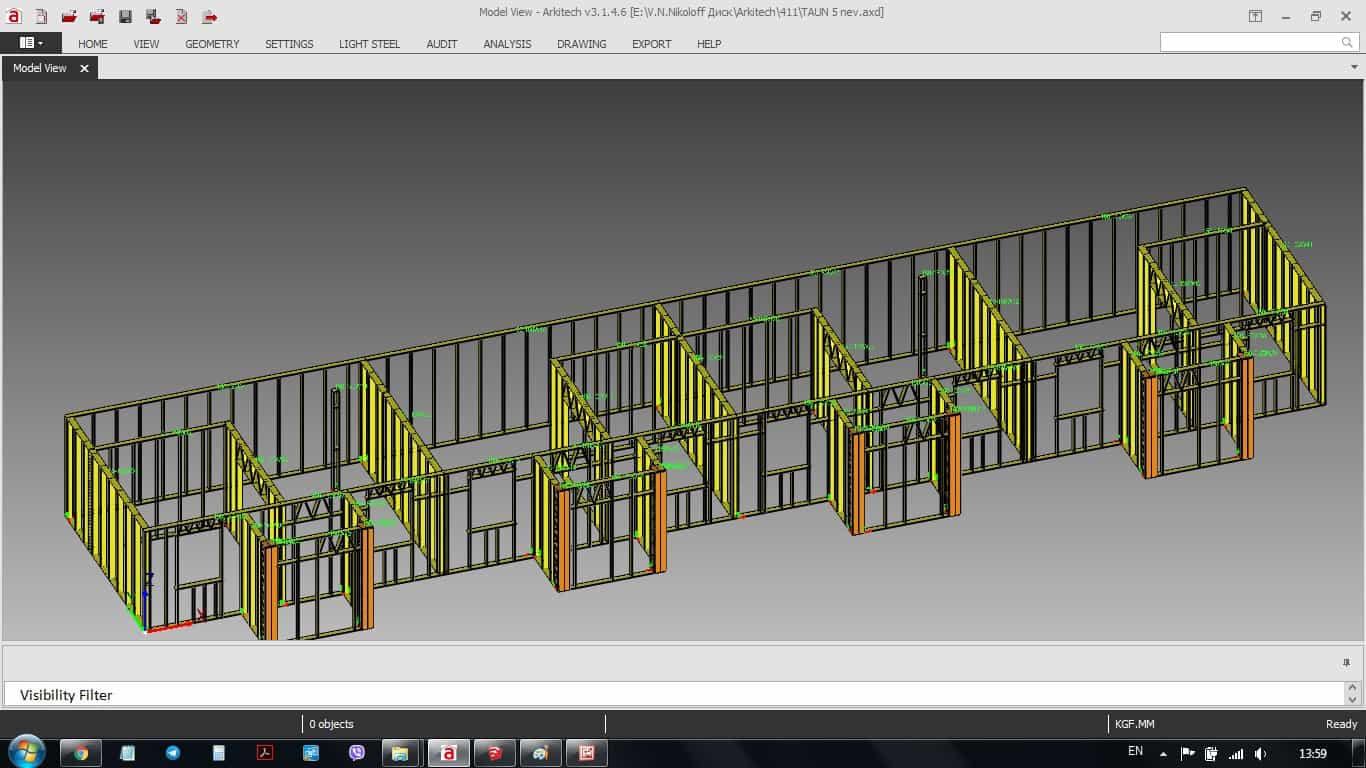
Task: Open Viber from the Windows taskbar
Action: (x=357, y=753)
